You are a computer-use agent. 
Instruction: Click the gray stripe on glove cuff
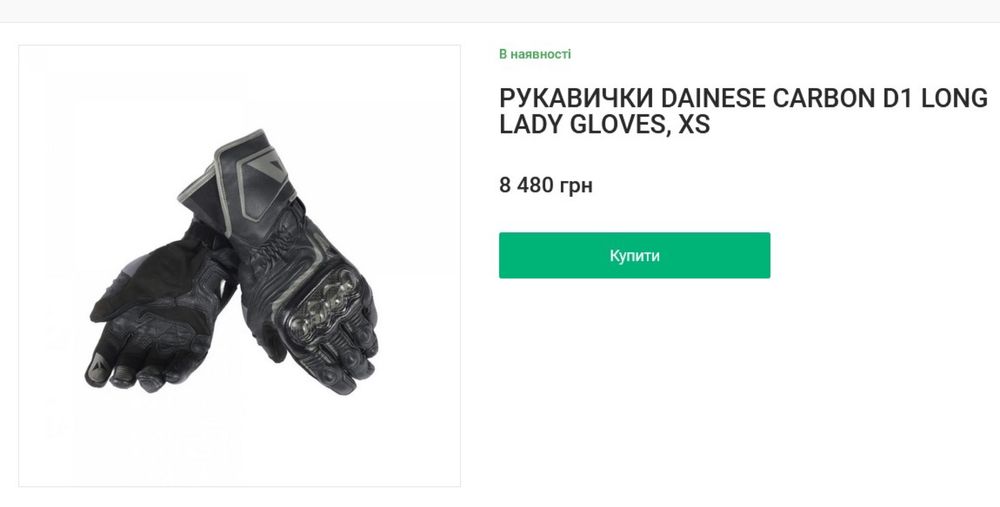pos(223,191)
